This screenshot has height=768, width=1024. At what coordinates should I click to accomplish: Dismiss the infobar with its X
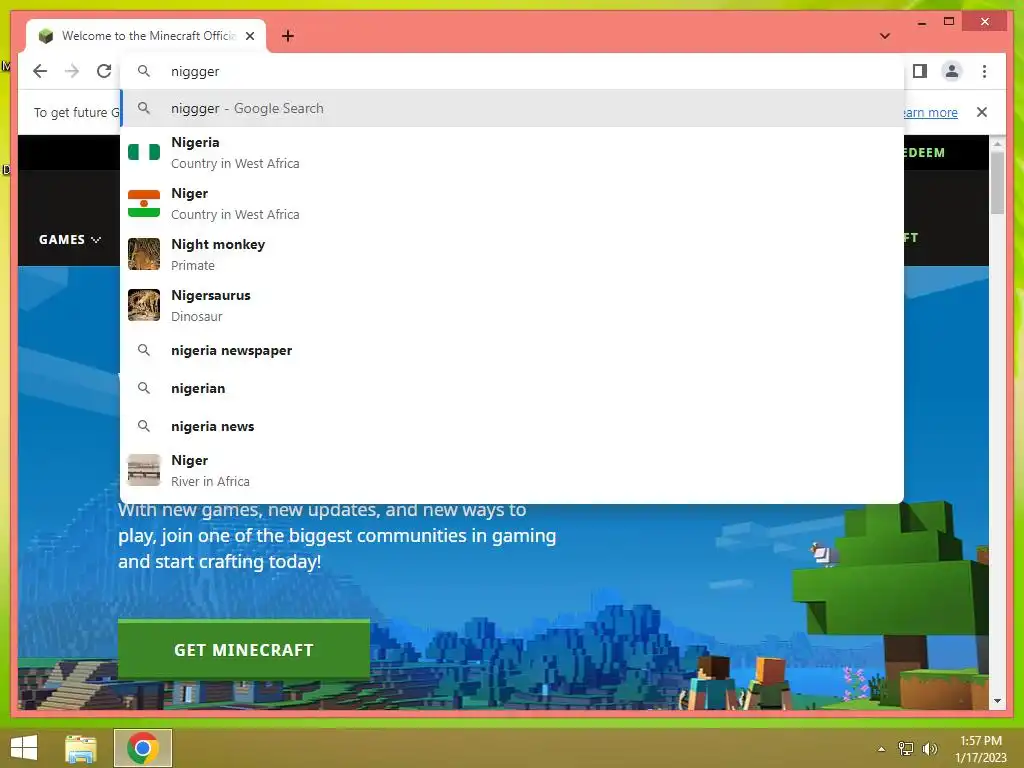(x=982, y=112)
